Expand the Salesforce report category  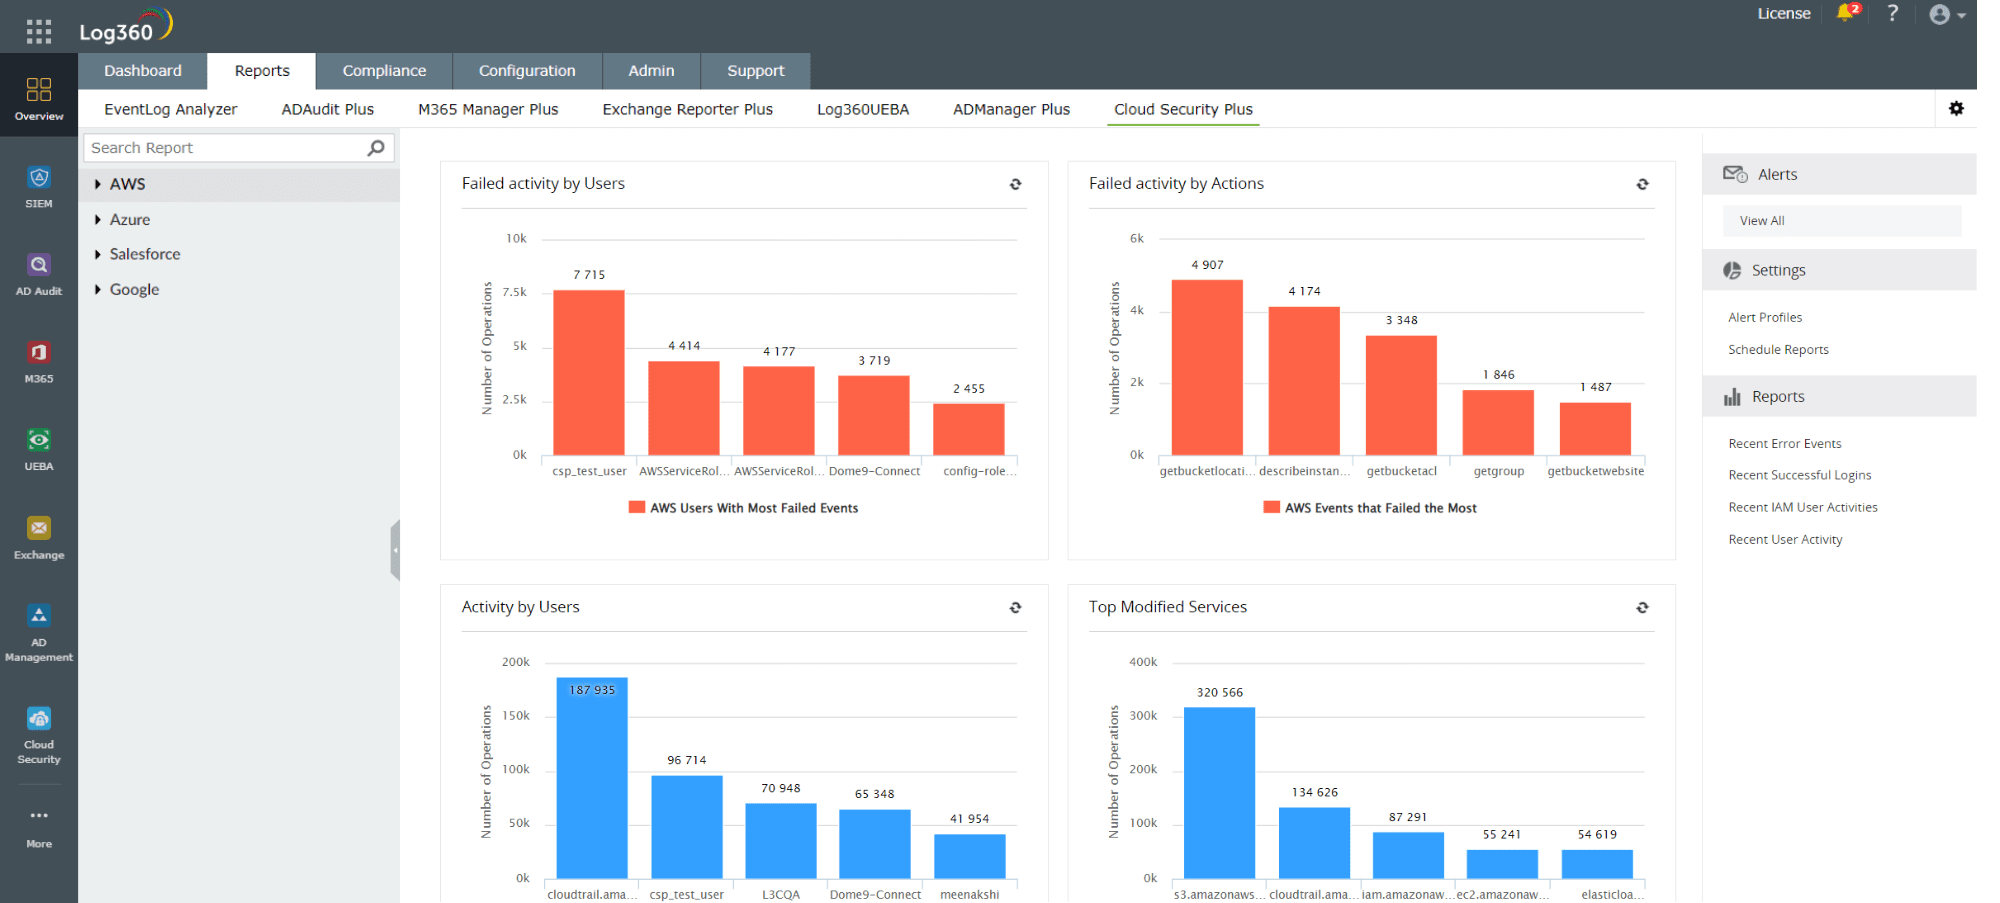(145, 254)
